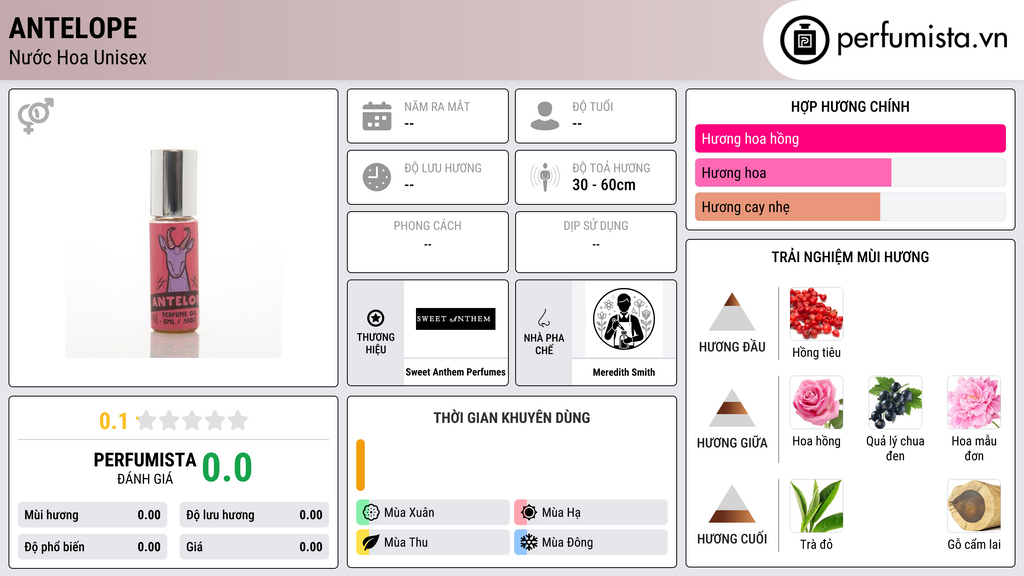Click the Hương hoa hồng accord bar

(850, 138)
